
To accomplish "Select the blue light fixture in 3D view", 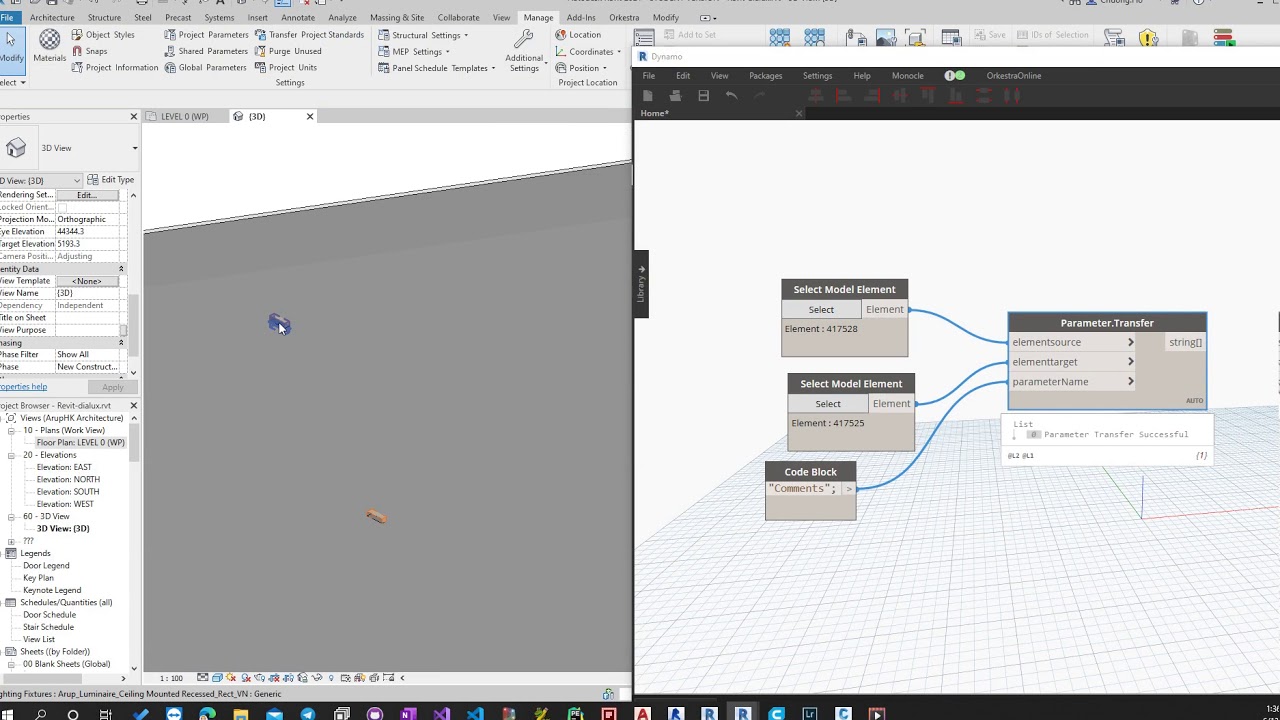I will coord(278,323).
